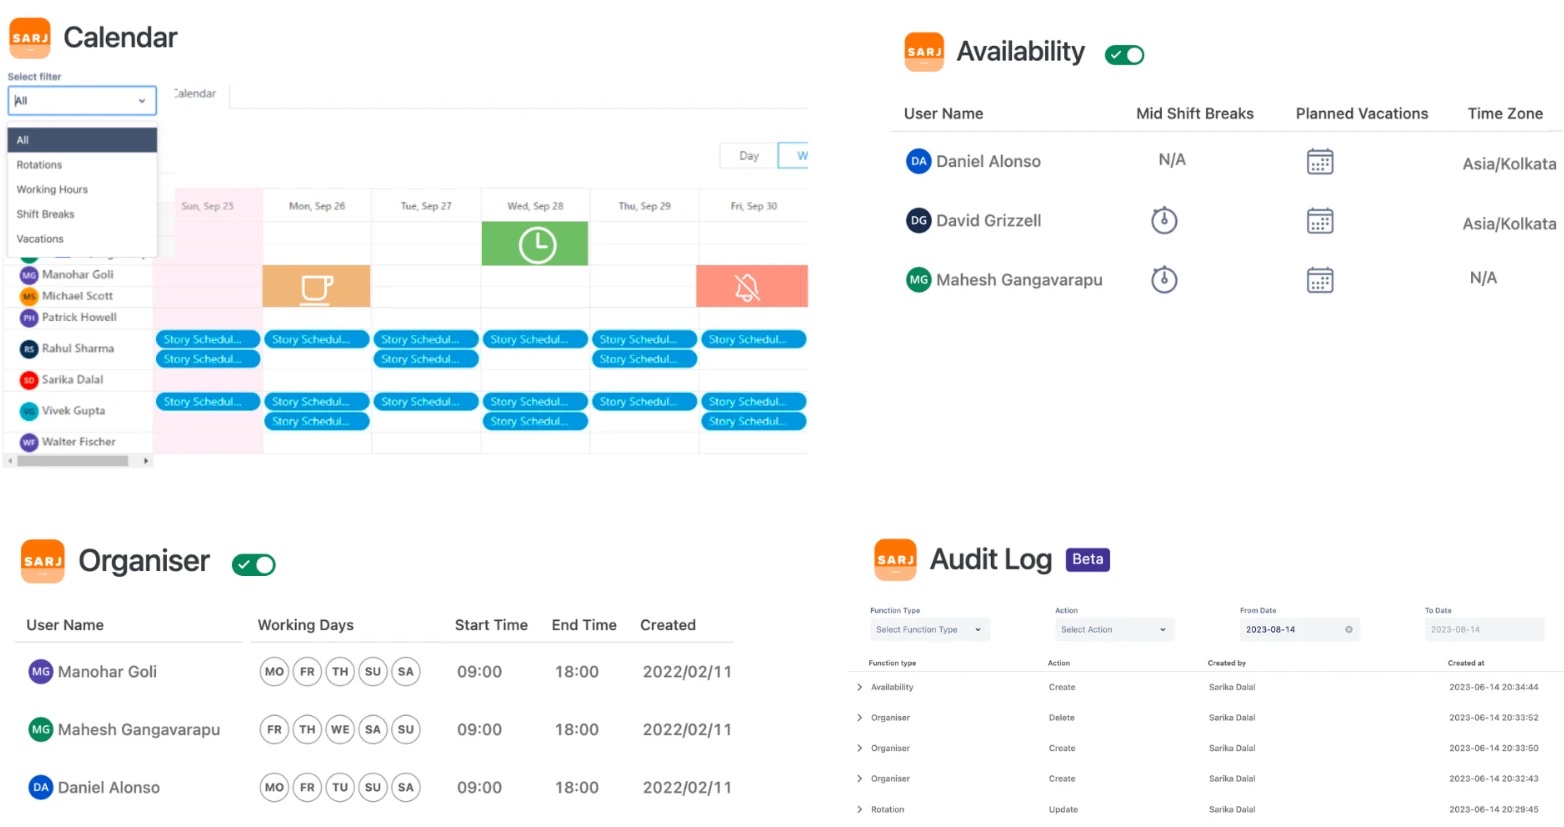Open the Select Action dropdown
1564x827 pixels.
pos(1114,630)
